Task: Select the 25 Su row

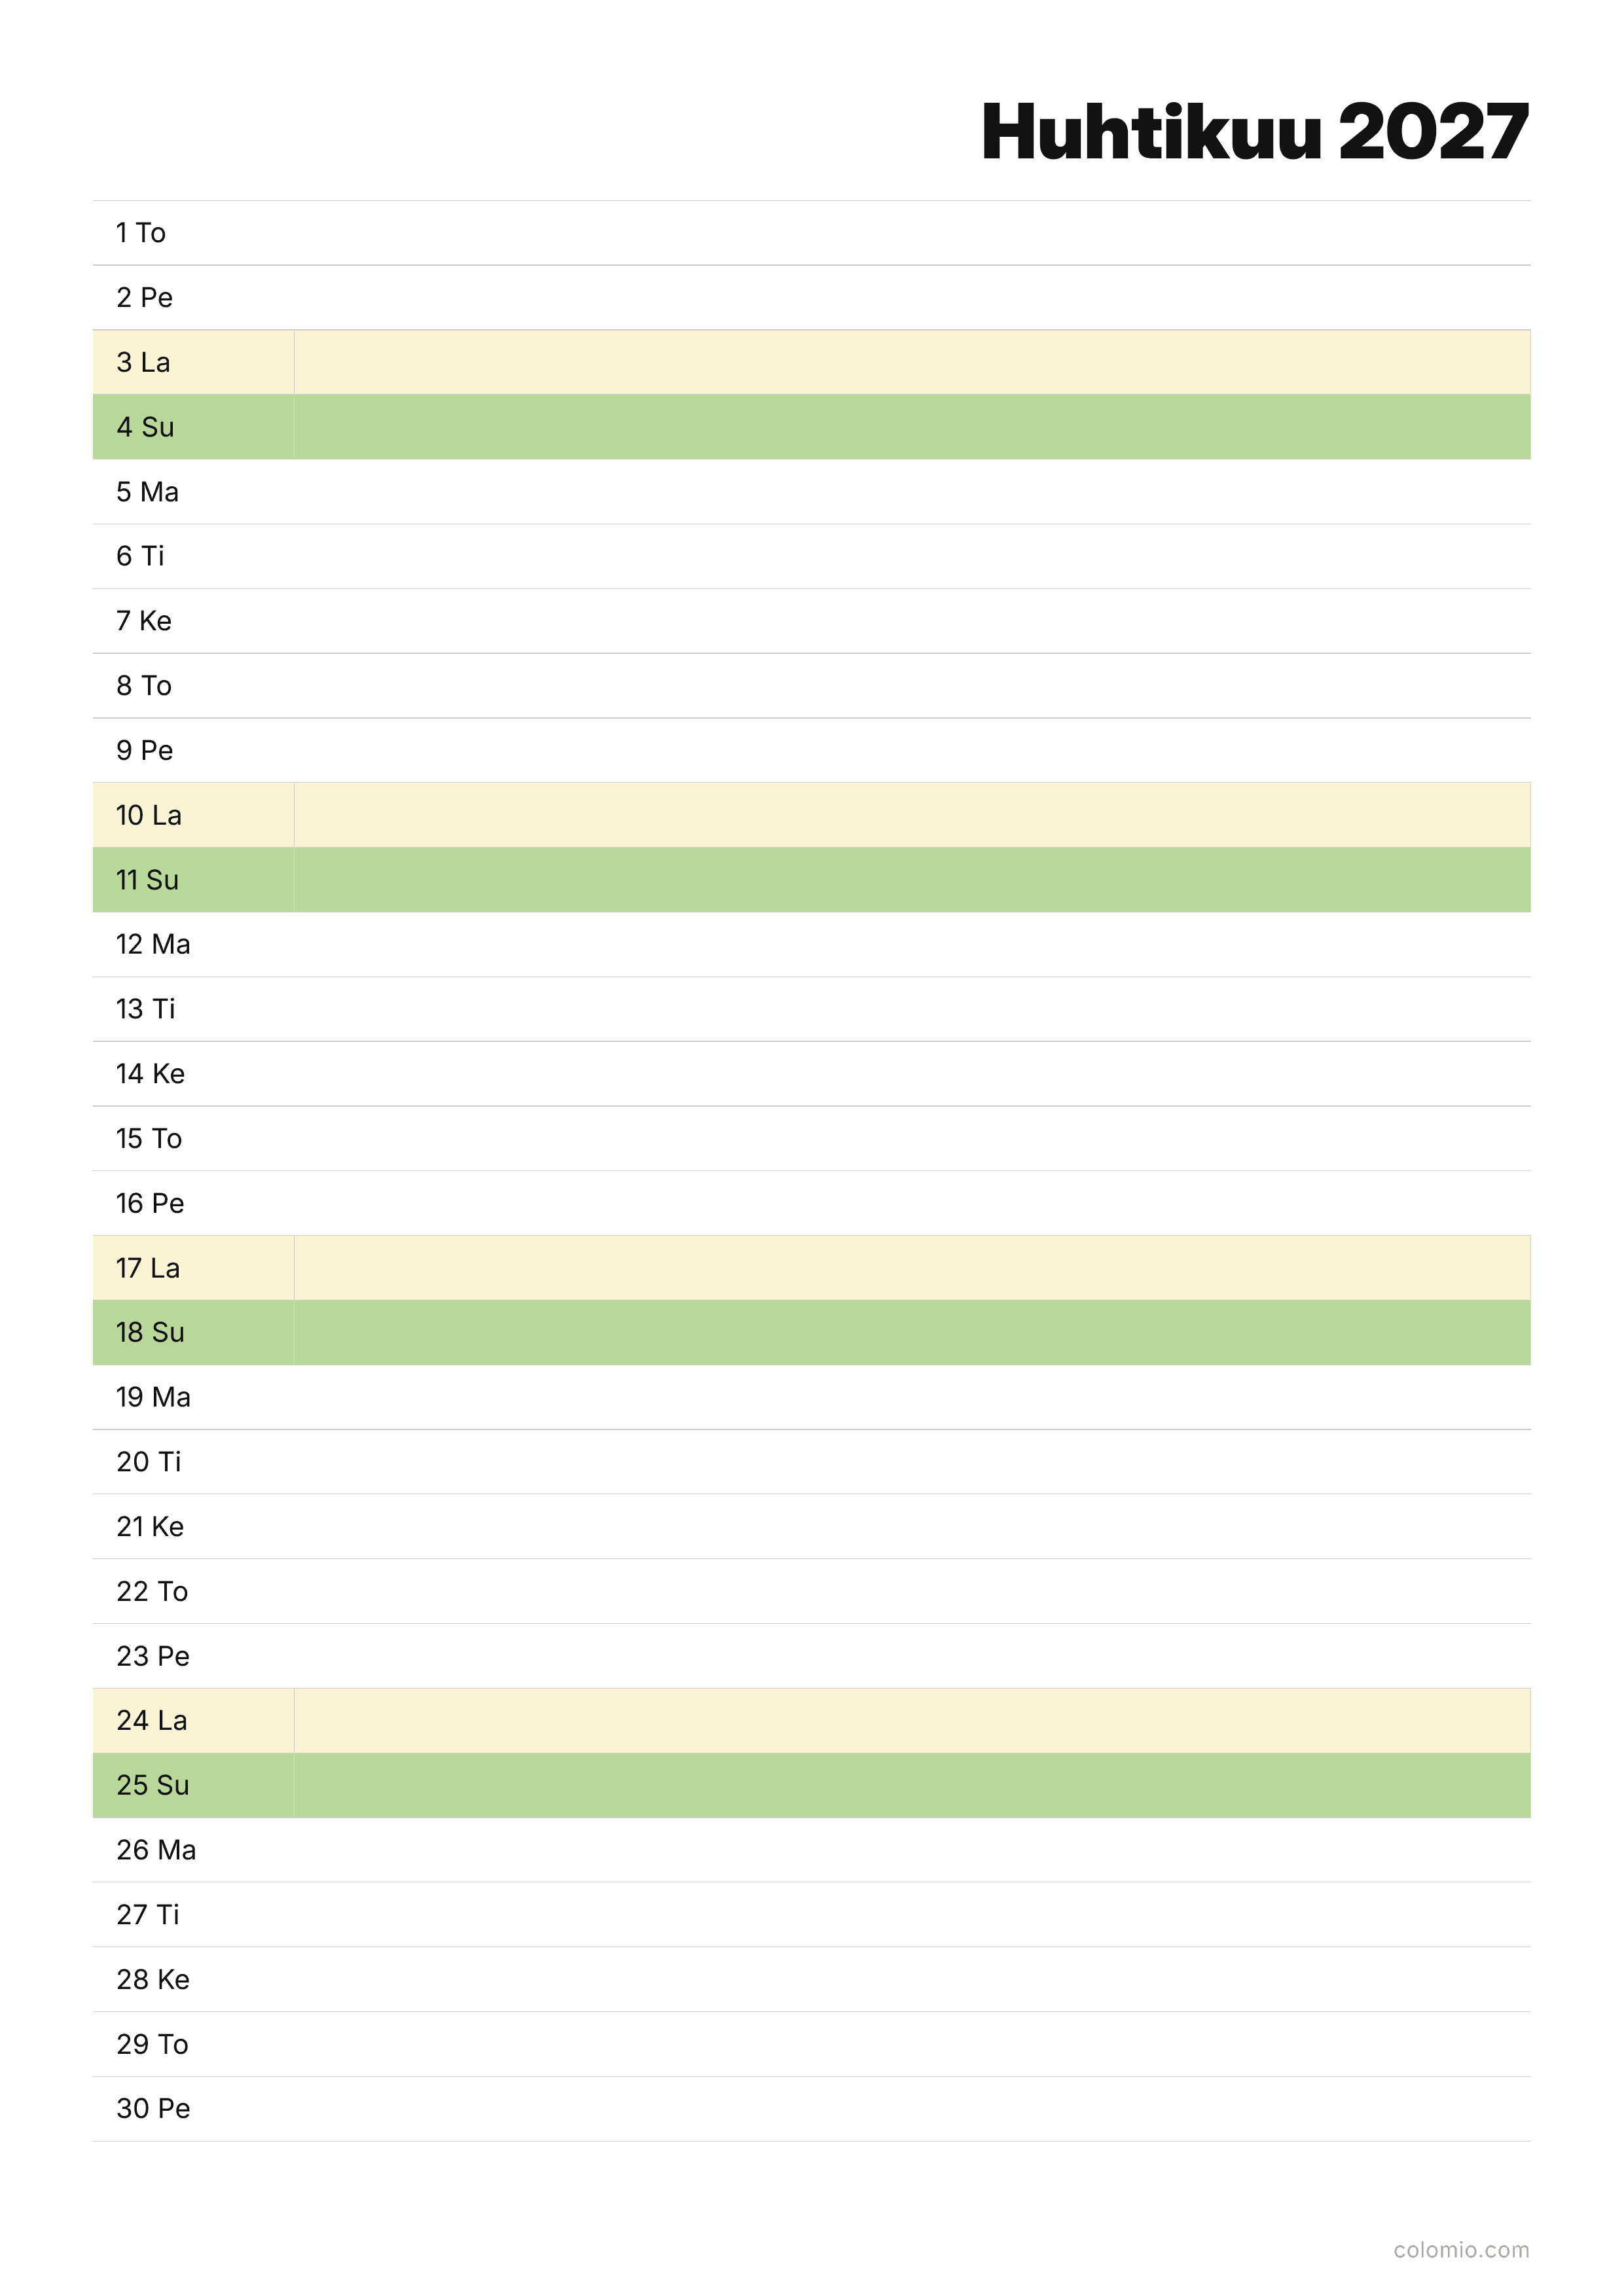Action: [x=811, y=1785]
